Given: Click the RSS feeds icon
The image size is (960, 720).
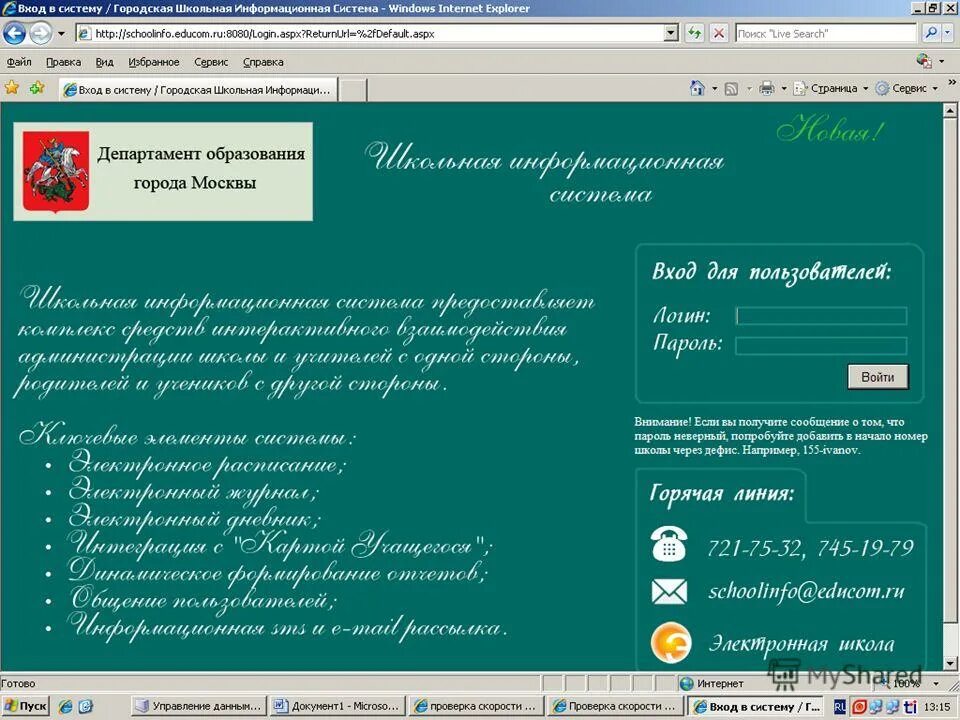Looking at the screenshot, I should (x=731, y=89).
